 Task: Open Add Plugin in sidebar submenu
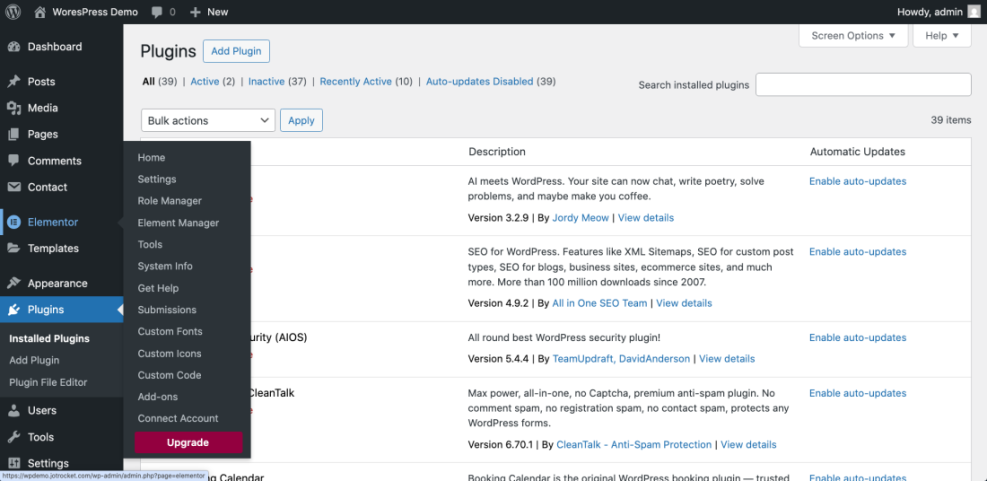coord(34,361)
